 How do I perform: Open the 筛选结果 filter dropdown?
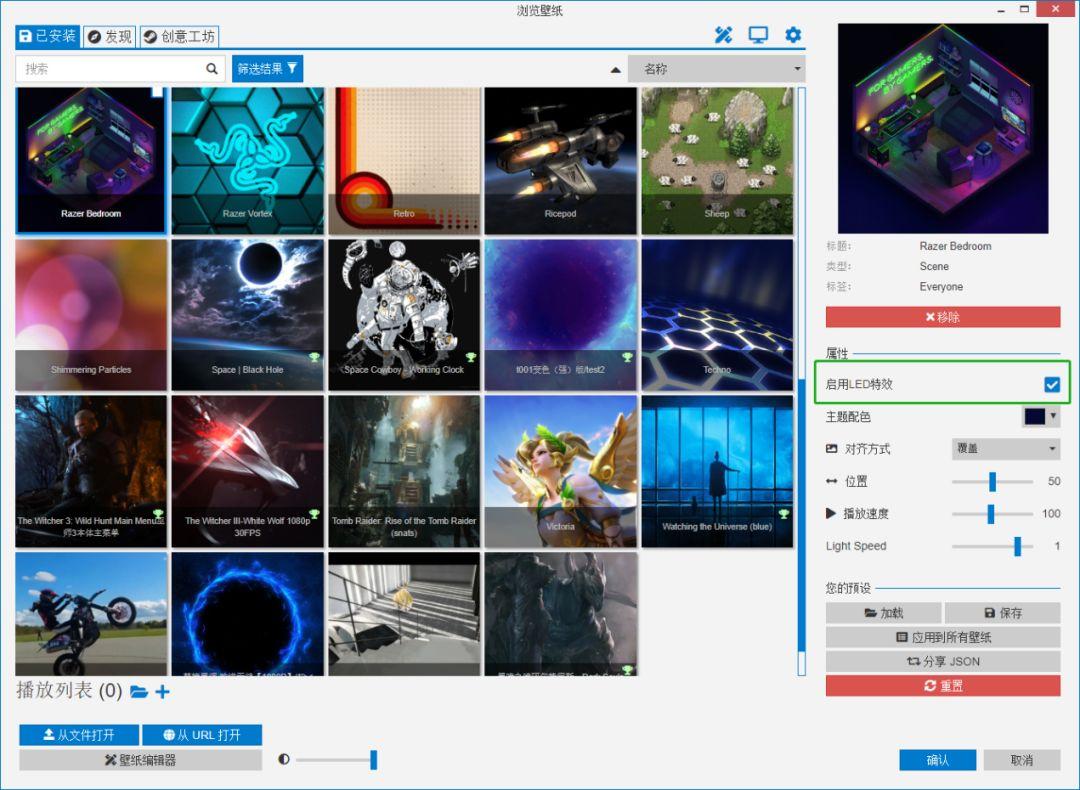point(267,69)
